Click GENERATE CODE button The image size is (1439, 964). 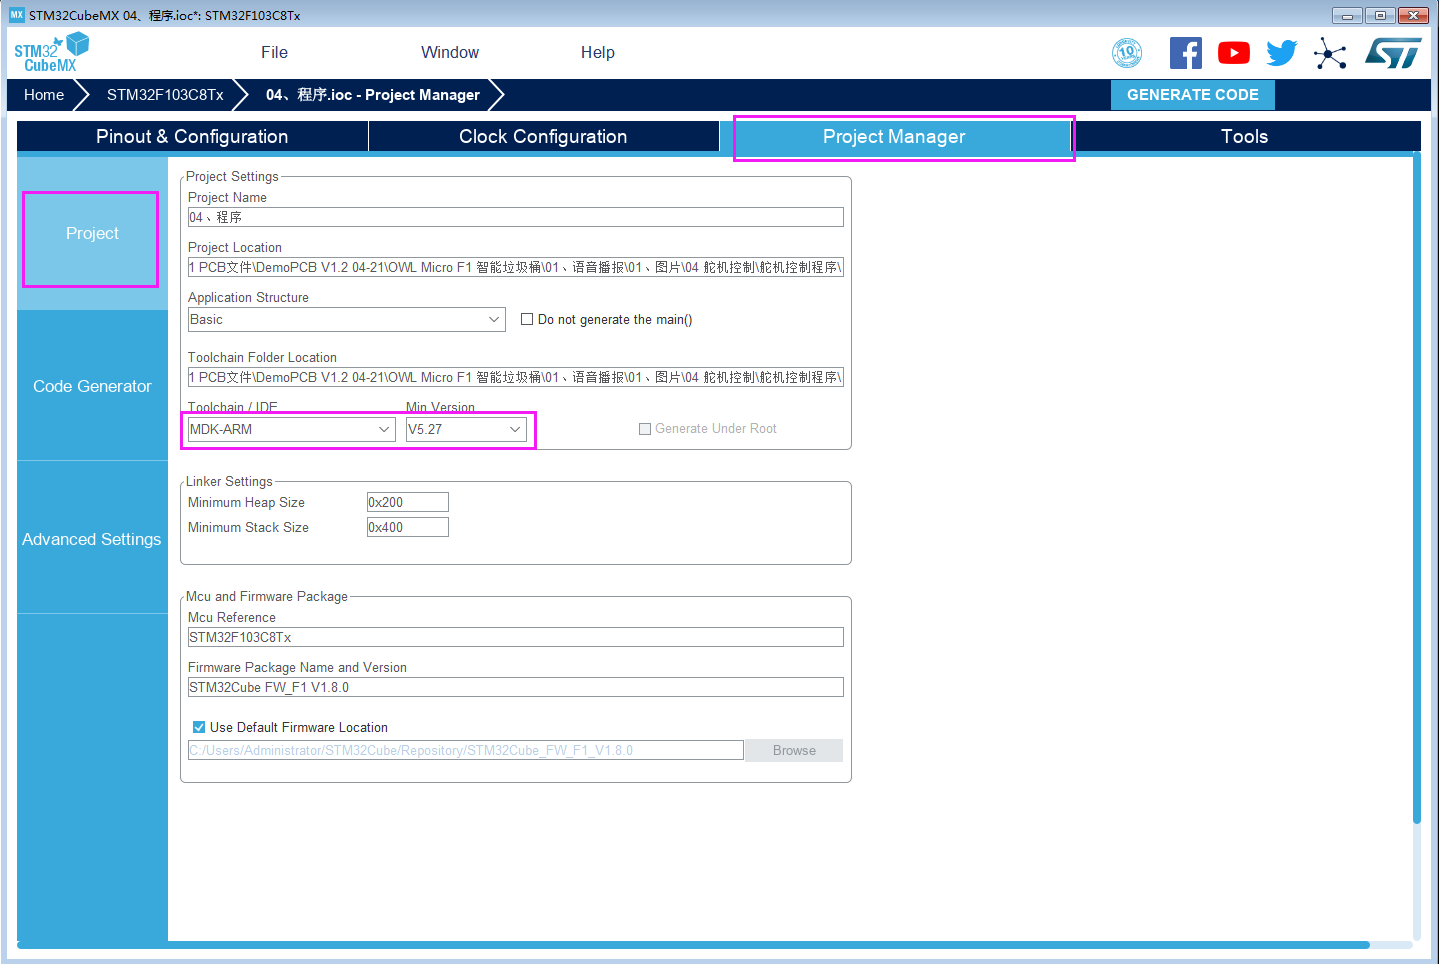tap(1193, 95)
